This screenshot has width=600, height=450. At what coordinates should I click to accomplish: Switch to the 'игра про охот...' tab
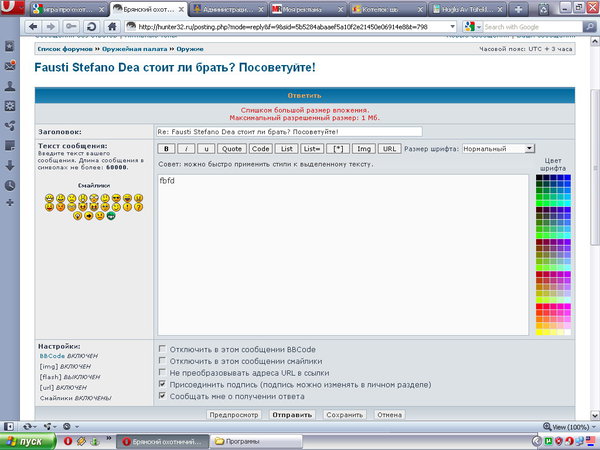coord(69,10)
